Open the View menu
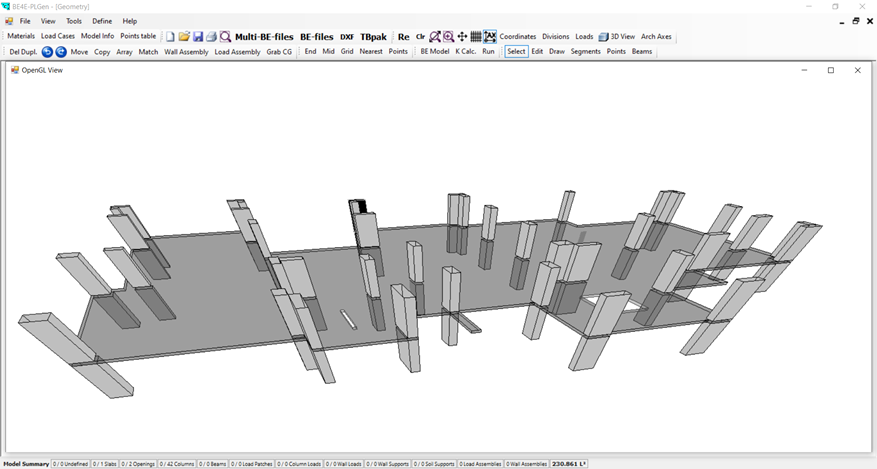The image size is (877, 469). (x=48, y=21)
